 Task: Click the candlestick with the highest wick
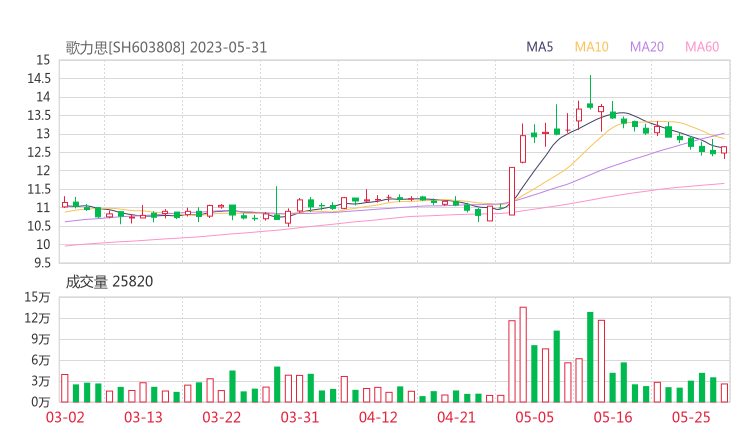[x=590, y=92]
